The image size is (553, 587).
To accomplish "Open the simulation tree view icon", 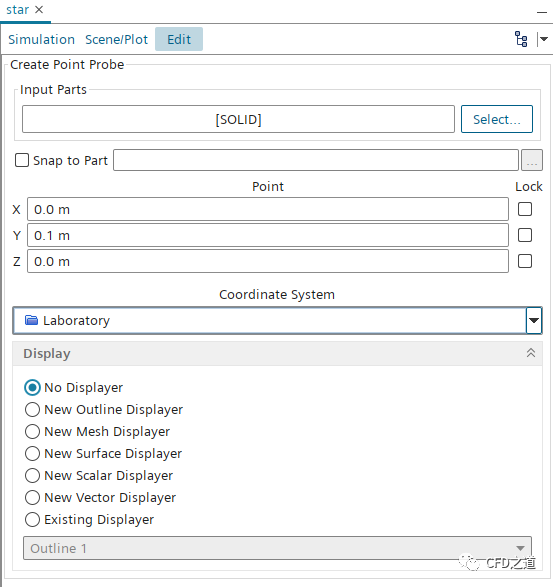I will [521, 39].
